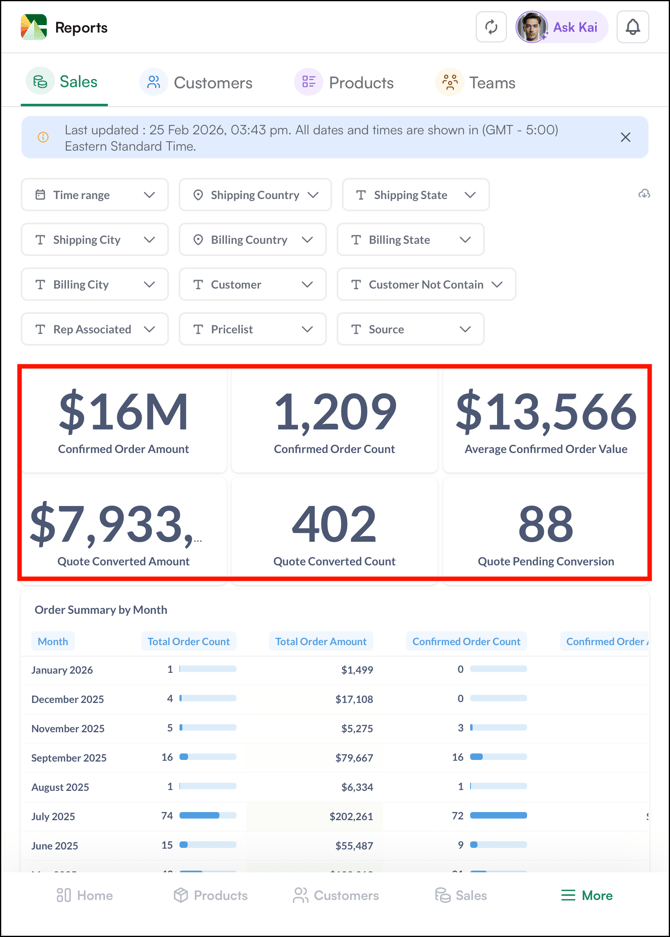Expand the Time range filter
670x937 pixels.
(x=95, y=195)
